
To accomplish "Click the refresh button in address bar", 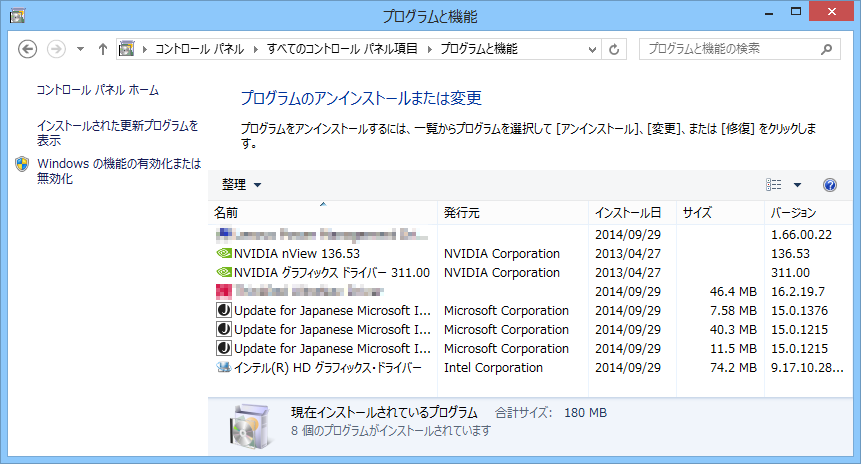I will [x=613, y=48].
